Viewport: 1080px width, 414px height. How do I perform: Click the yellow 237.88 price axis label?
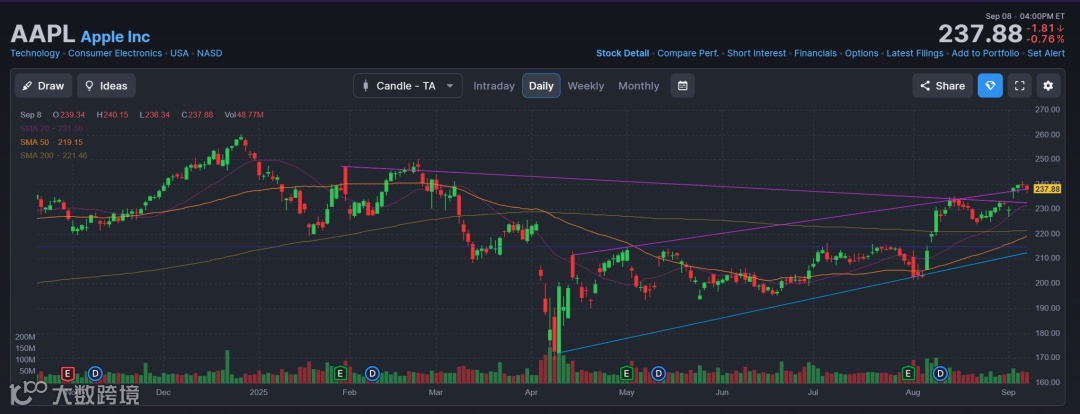1047,189
